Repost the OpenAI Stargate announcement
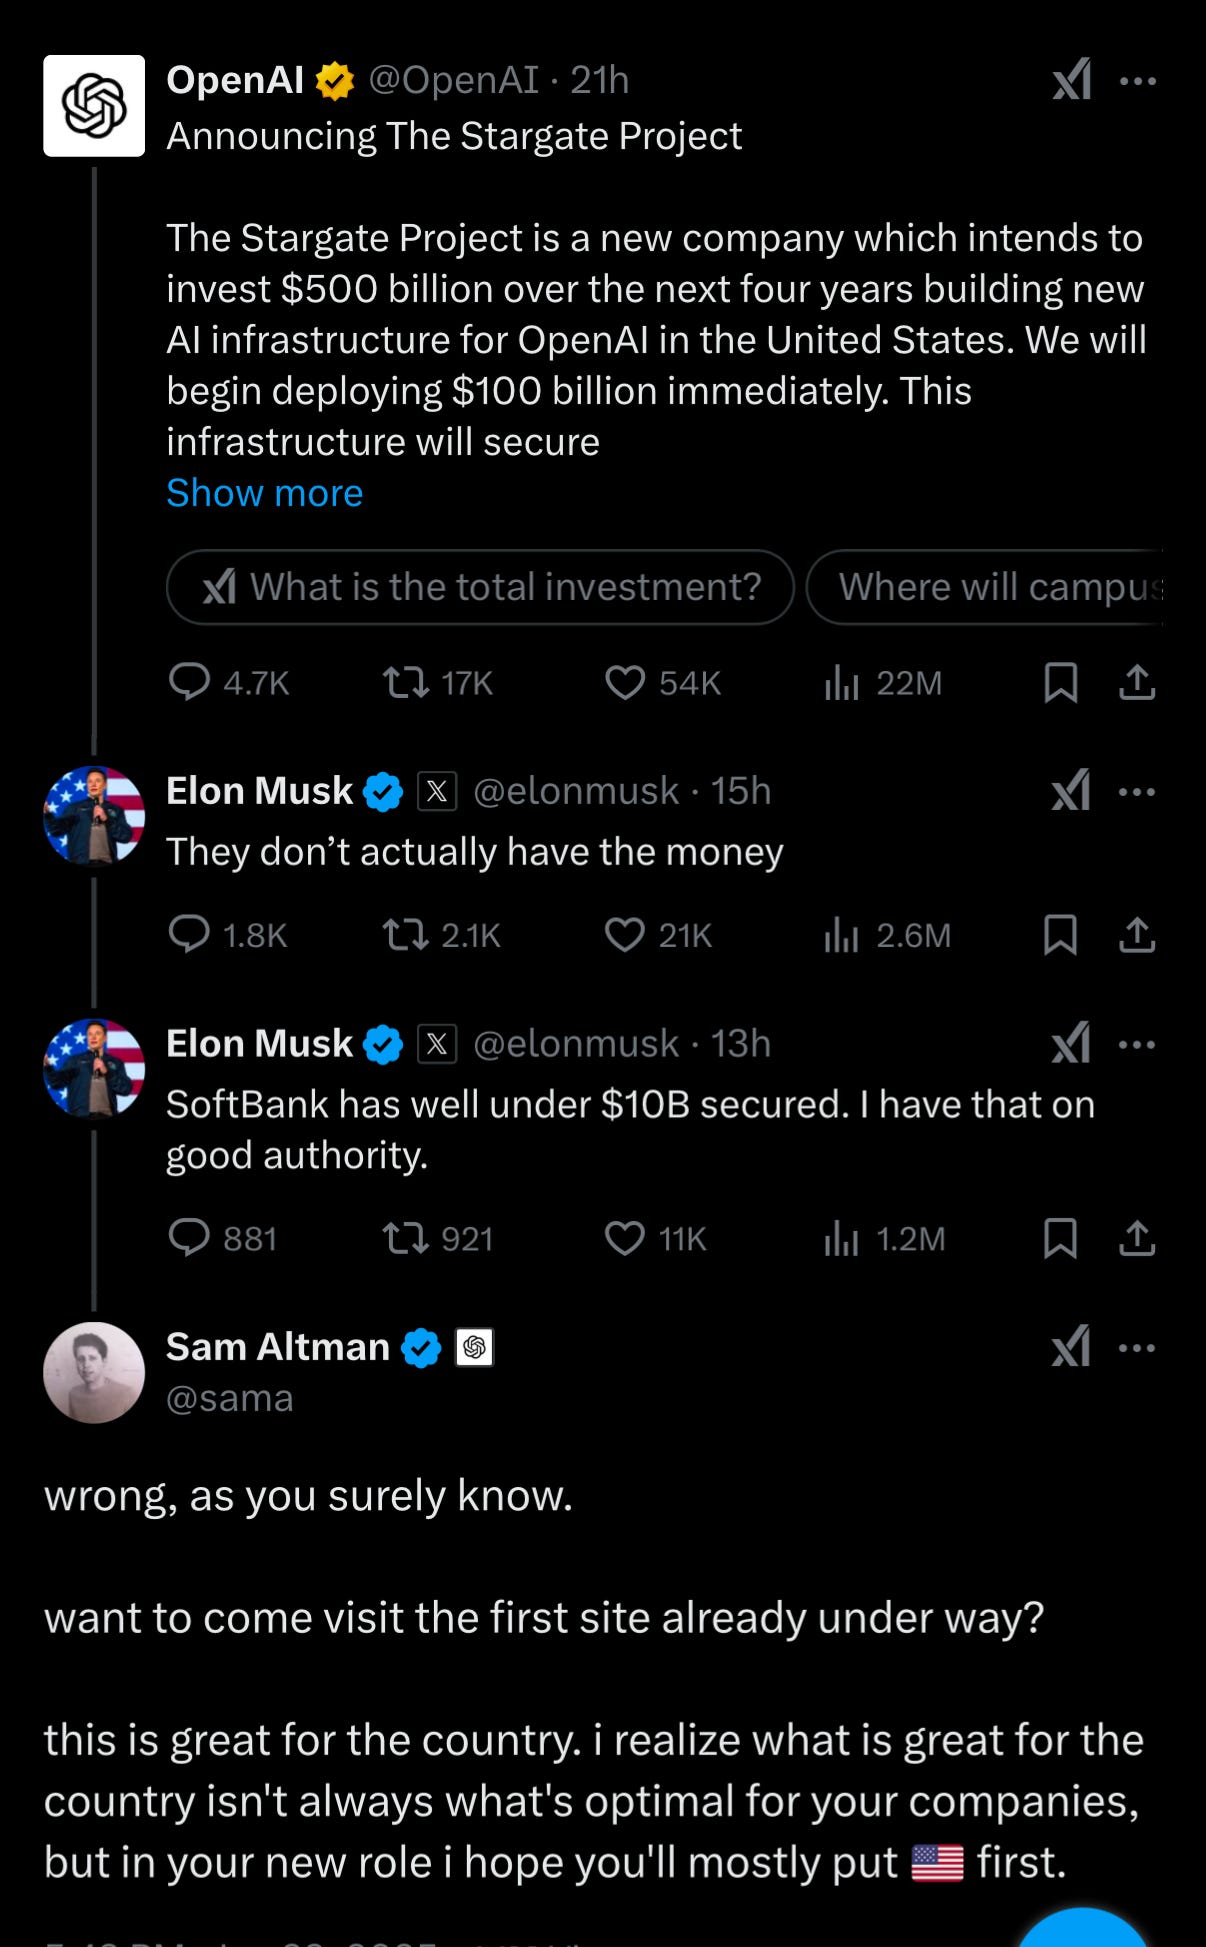This screenshot has width=1206, height=1947. coord(438,683)
